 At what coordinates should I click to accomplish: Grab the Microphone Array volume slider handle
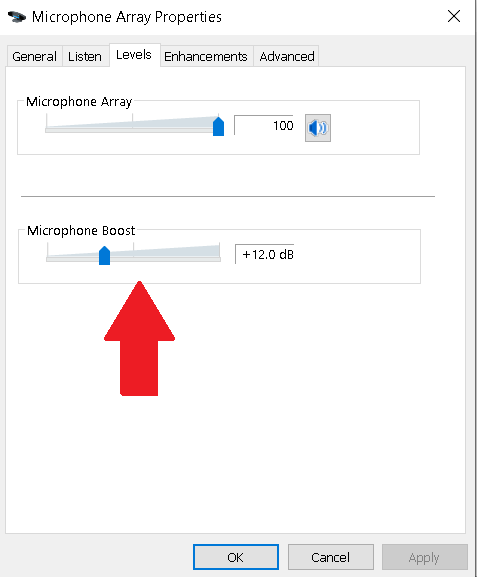click(x=218, y=127)
